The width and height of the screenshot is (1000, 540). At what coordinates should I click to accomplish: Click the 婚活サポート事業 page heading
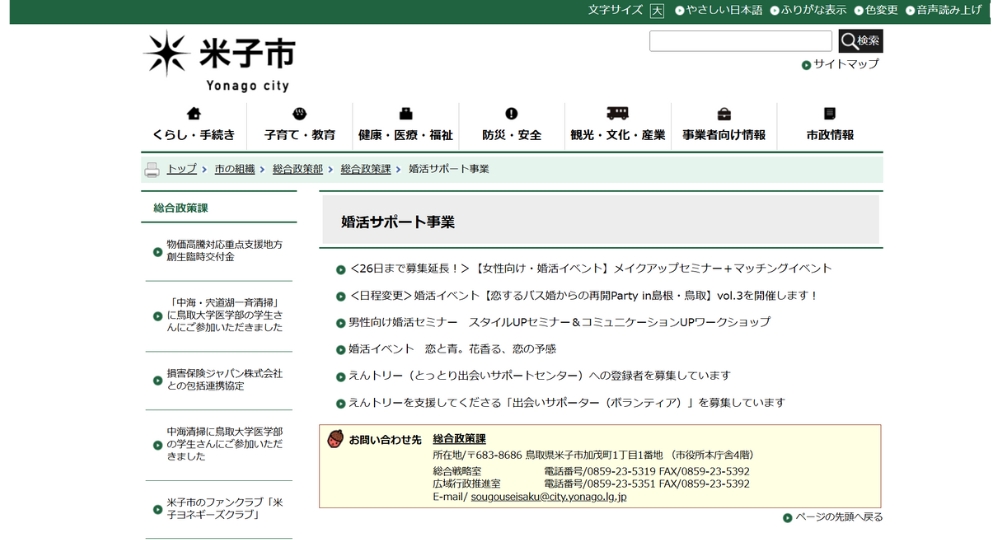click(x=398, y=222)
